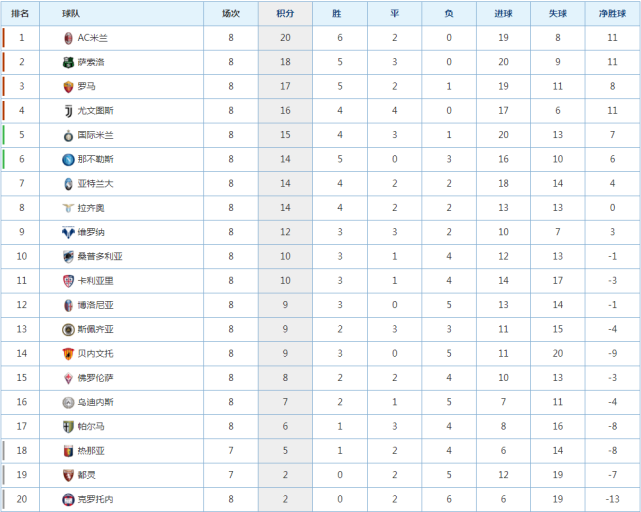641x512 pixels.
Task: Click the 排名 header cell
Action: 21,14
